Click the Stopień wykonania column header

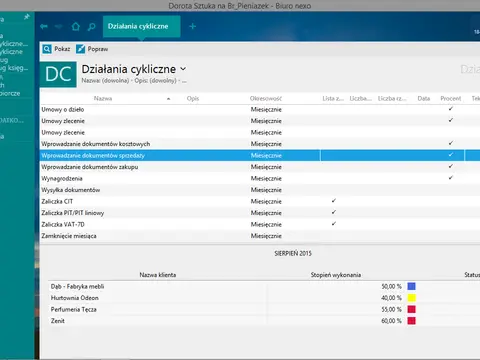336,275
